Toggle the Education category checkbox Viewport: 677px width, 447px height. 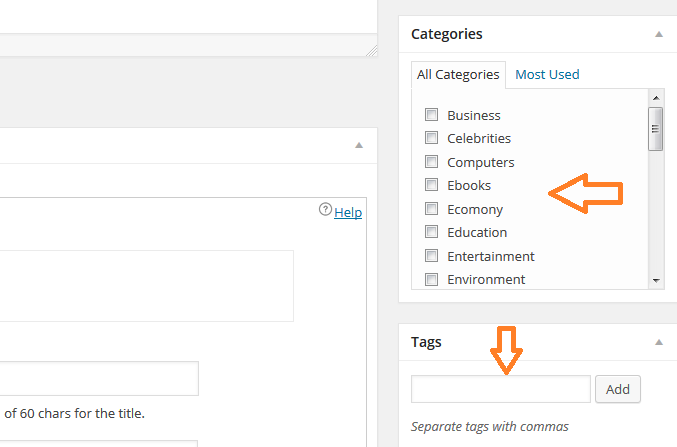[432, 232]
